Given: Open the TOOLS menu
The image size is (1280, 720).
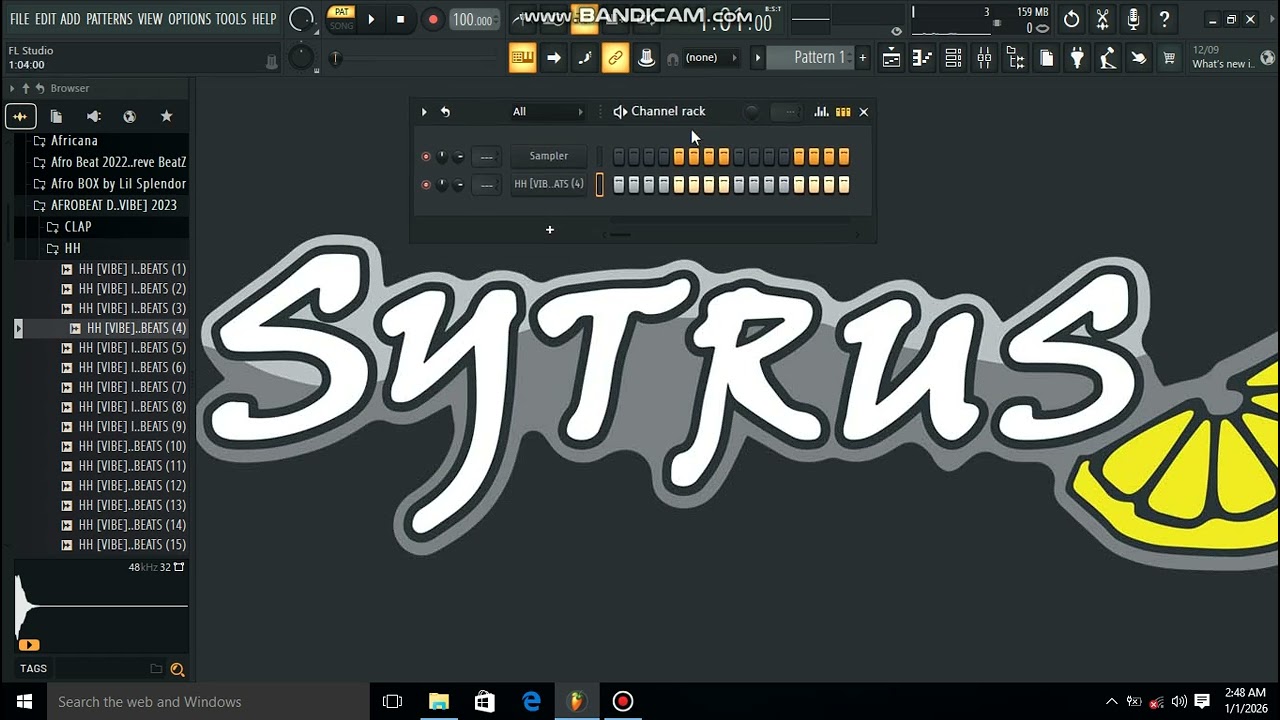Looking at the screenshot, I should click(231, 19).
